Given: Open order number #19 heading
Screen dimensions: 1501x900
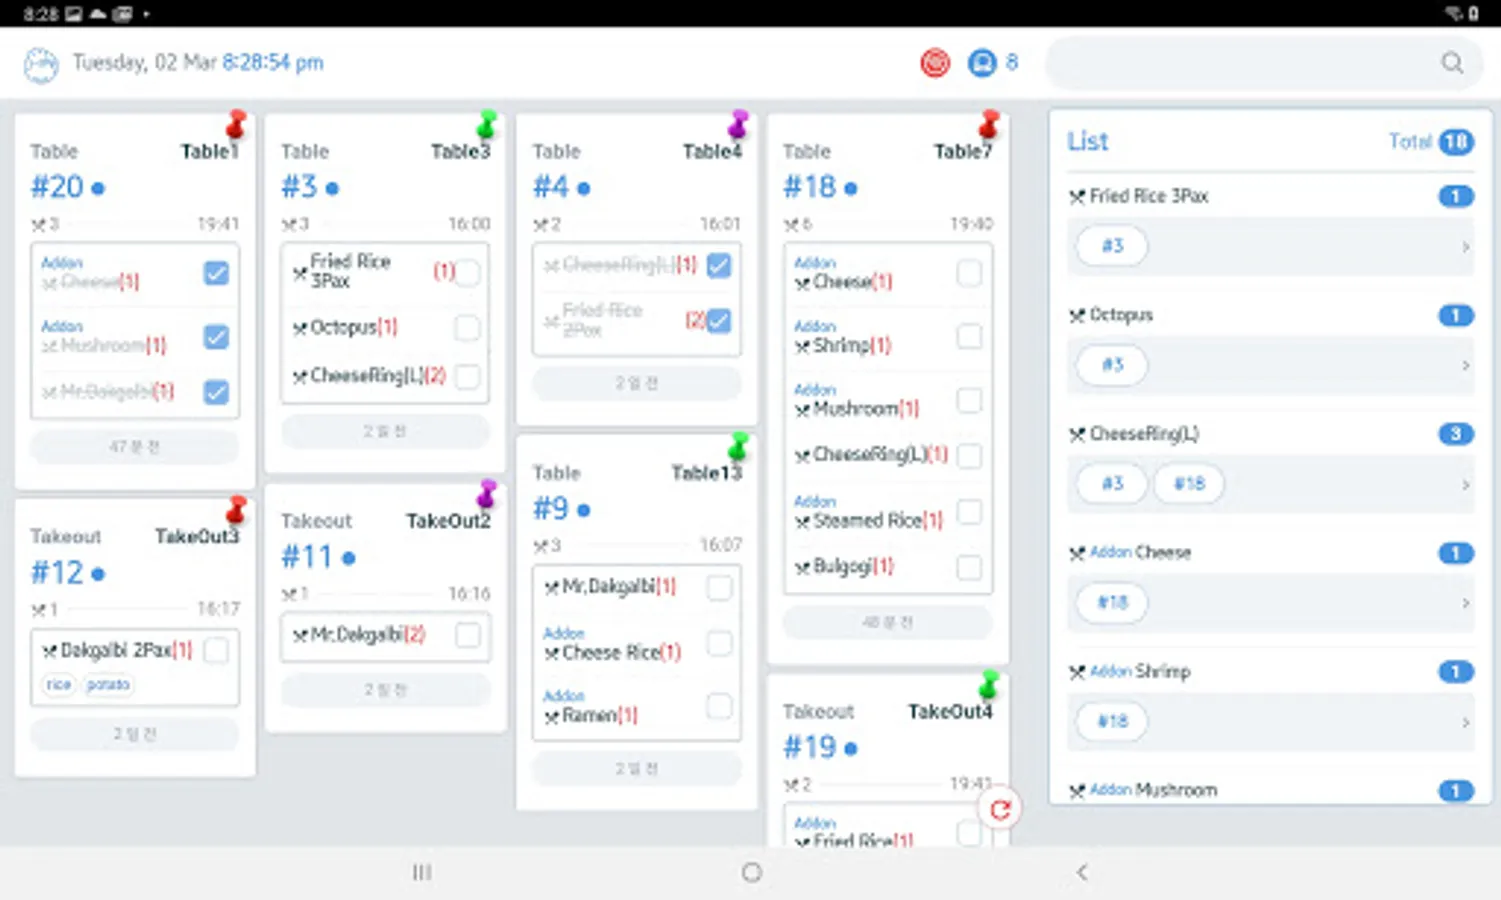Looking at the screenshot, I should coord(811,747).
